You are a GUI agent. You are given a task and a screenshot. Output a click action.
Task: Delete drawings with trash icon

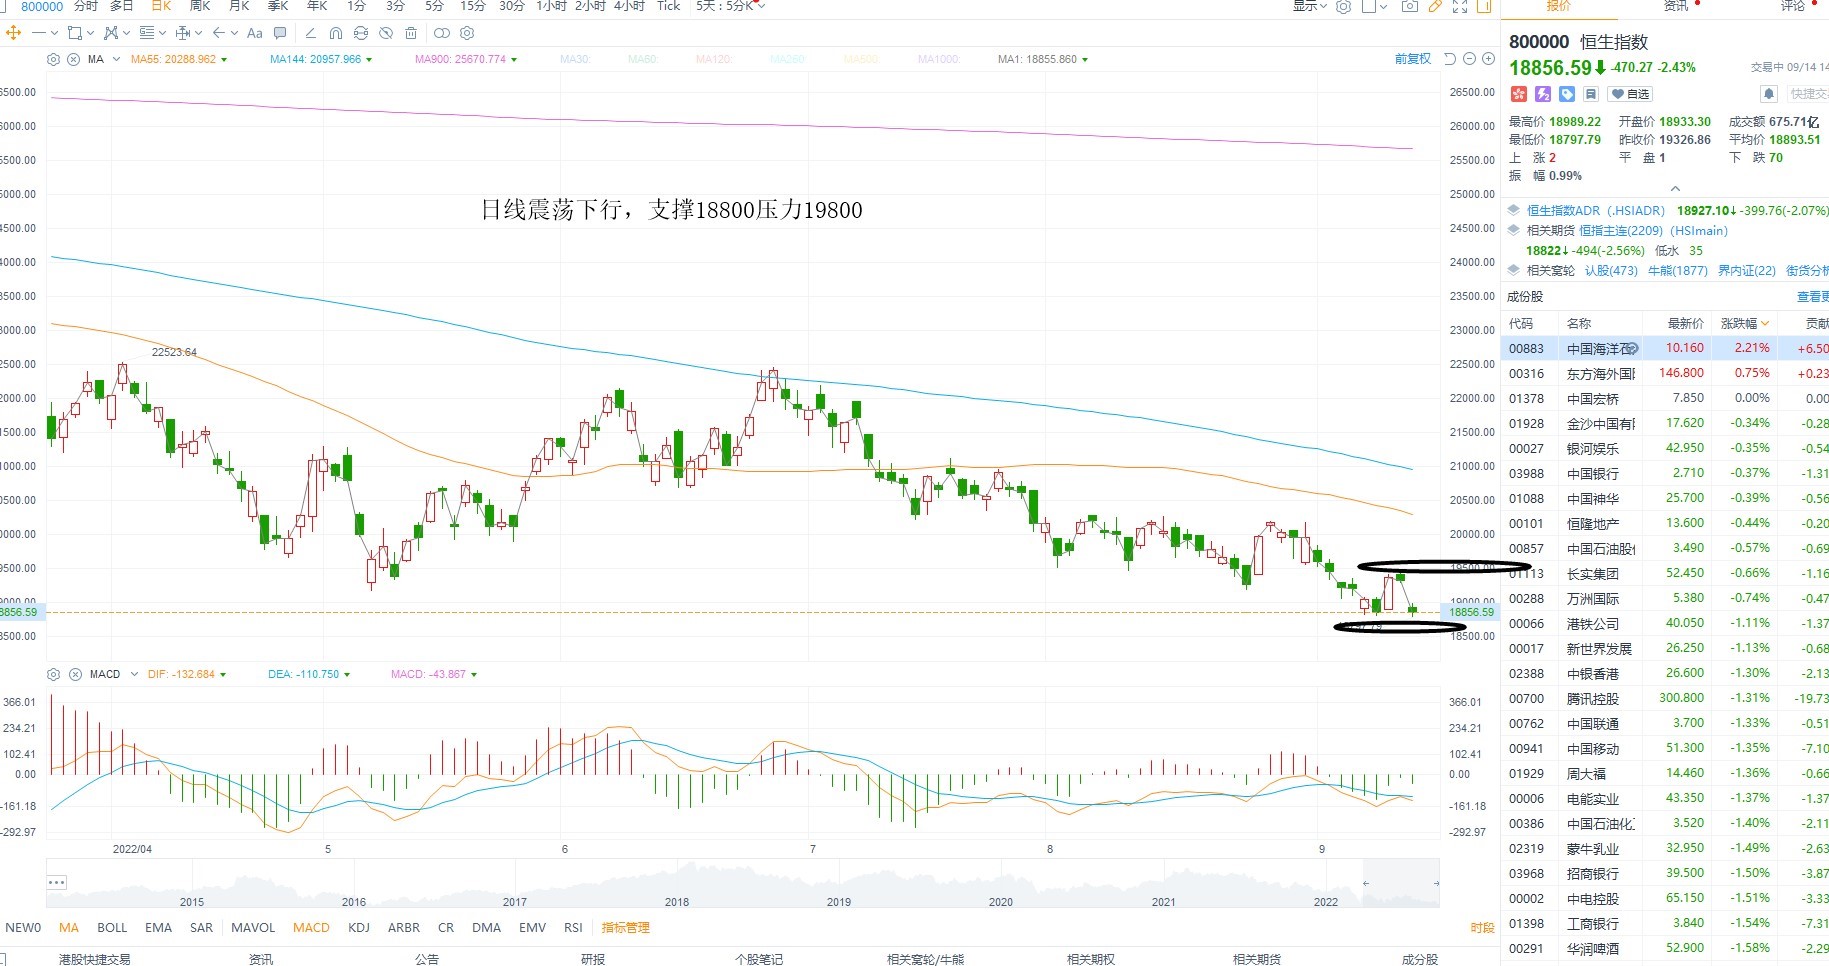(411, 33)
